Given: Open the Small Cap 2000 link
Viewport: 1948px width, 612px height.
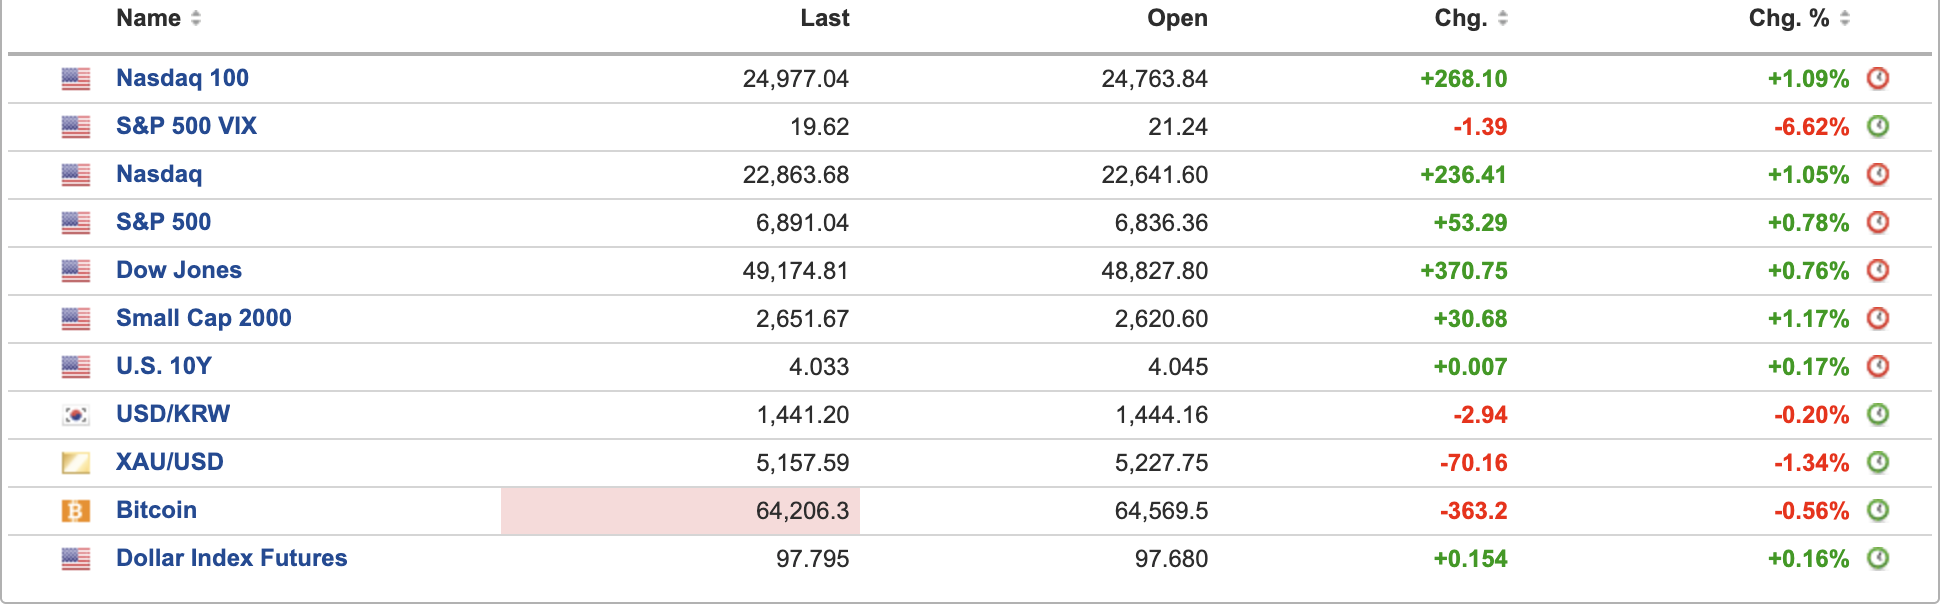Looking at the screenshot, I should tap(203, 318).
